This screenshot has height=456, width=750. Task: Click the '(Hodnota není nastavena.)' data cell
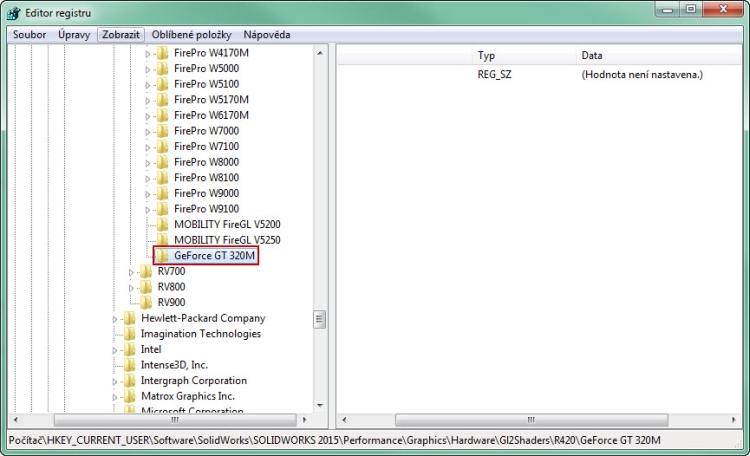click(642, 75)
